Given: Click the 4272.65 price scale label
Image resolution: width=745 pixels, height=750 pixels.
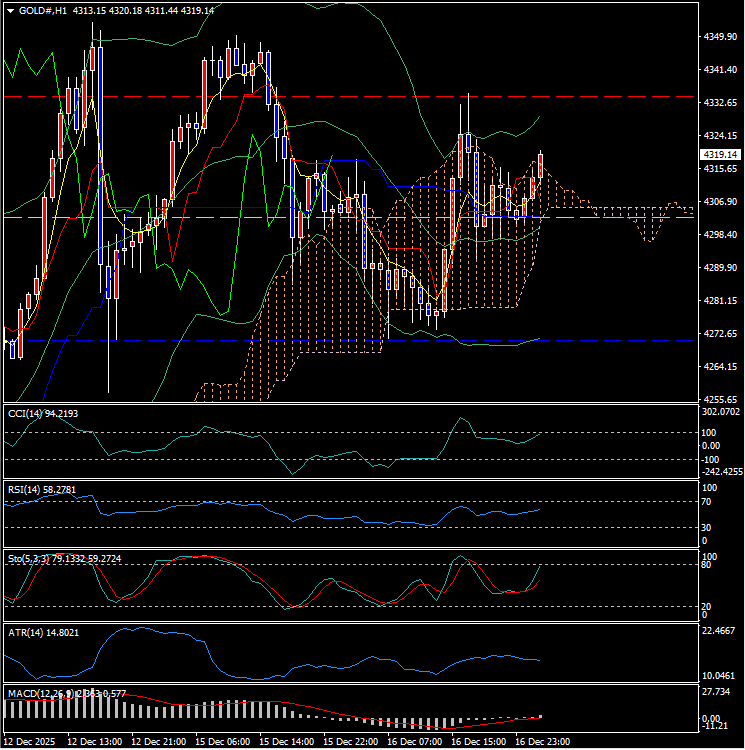Looking at the screenshot, I should (720, 333).
